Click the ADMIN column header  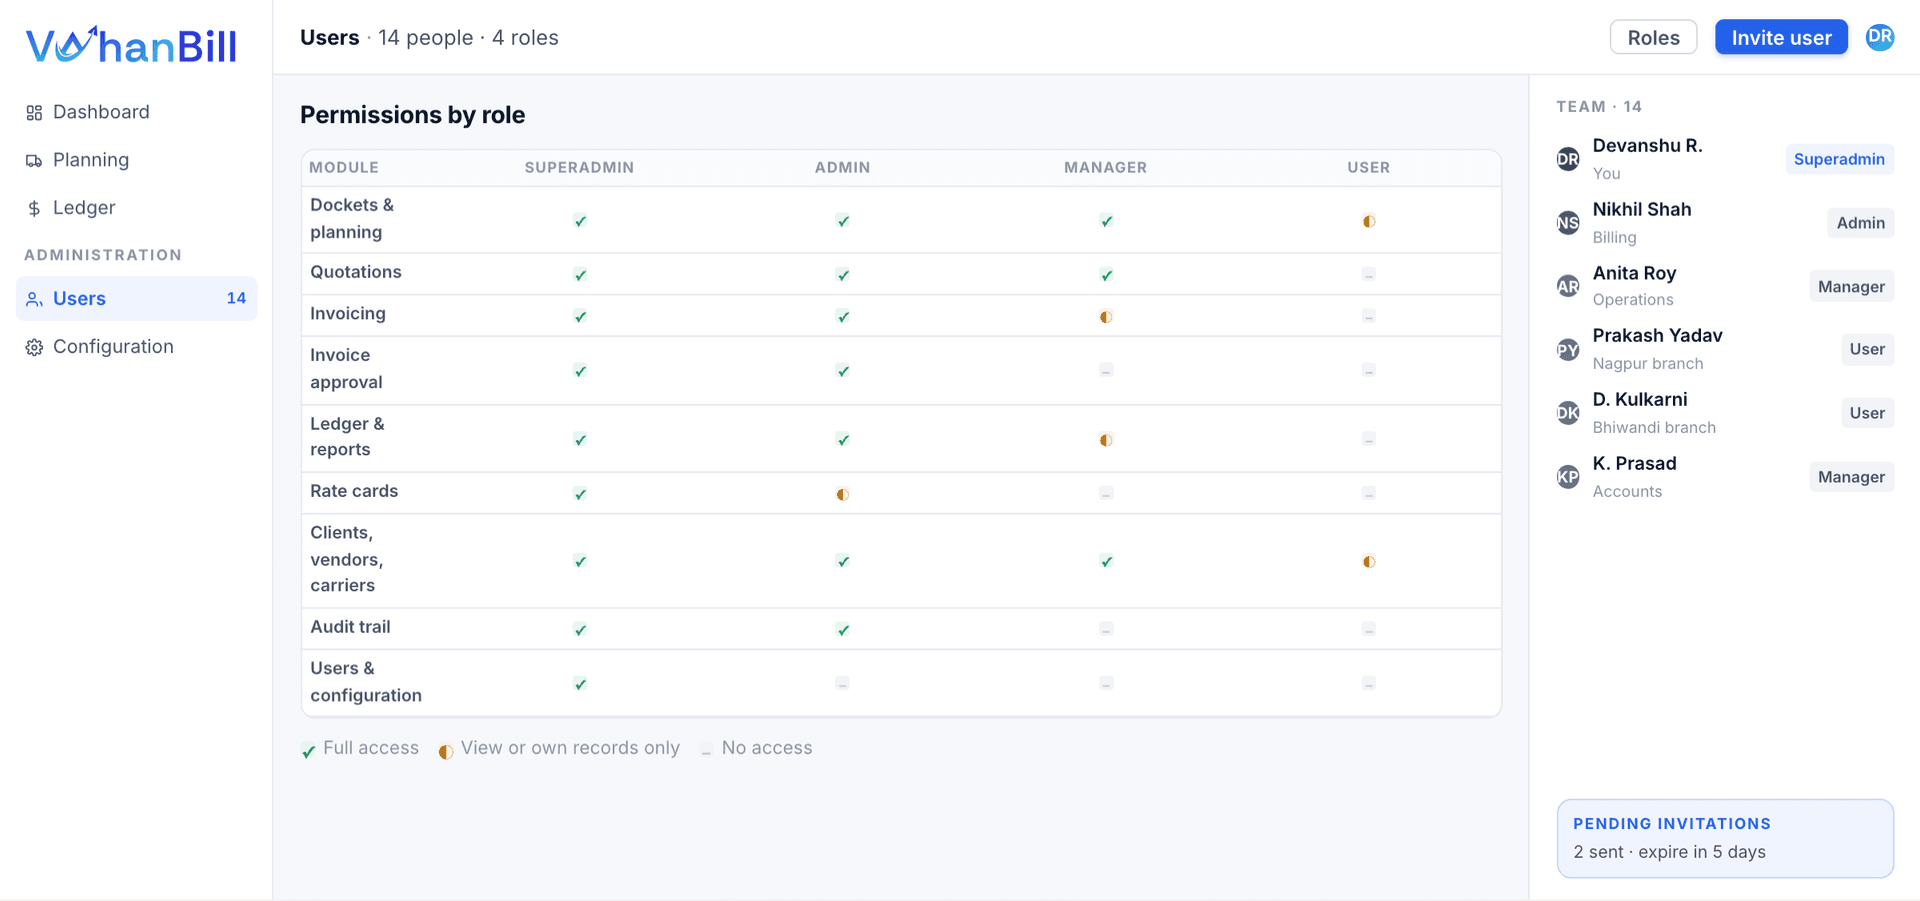(x=843, y=168)
